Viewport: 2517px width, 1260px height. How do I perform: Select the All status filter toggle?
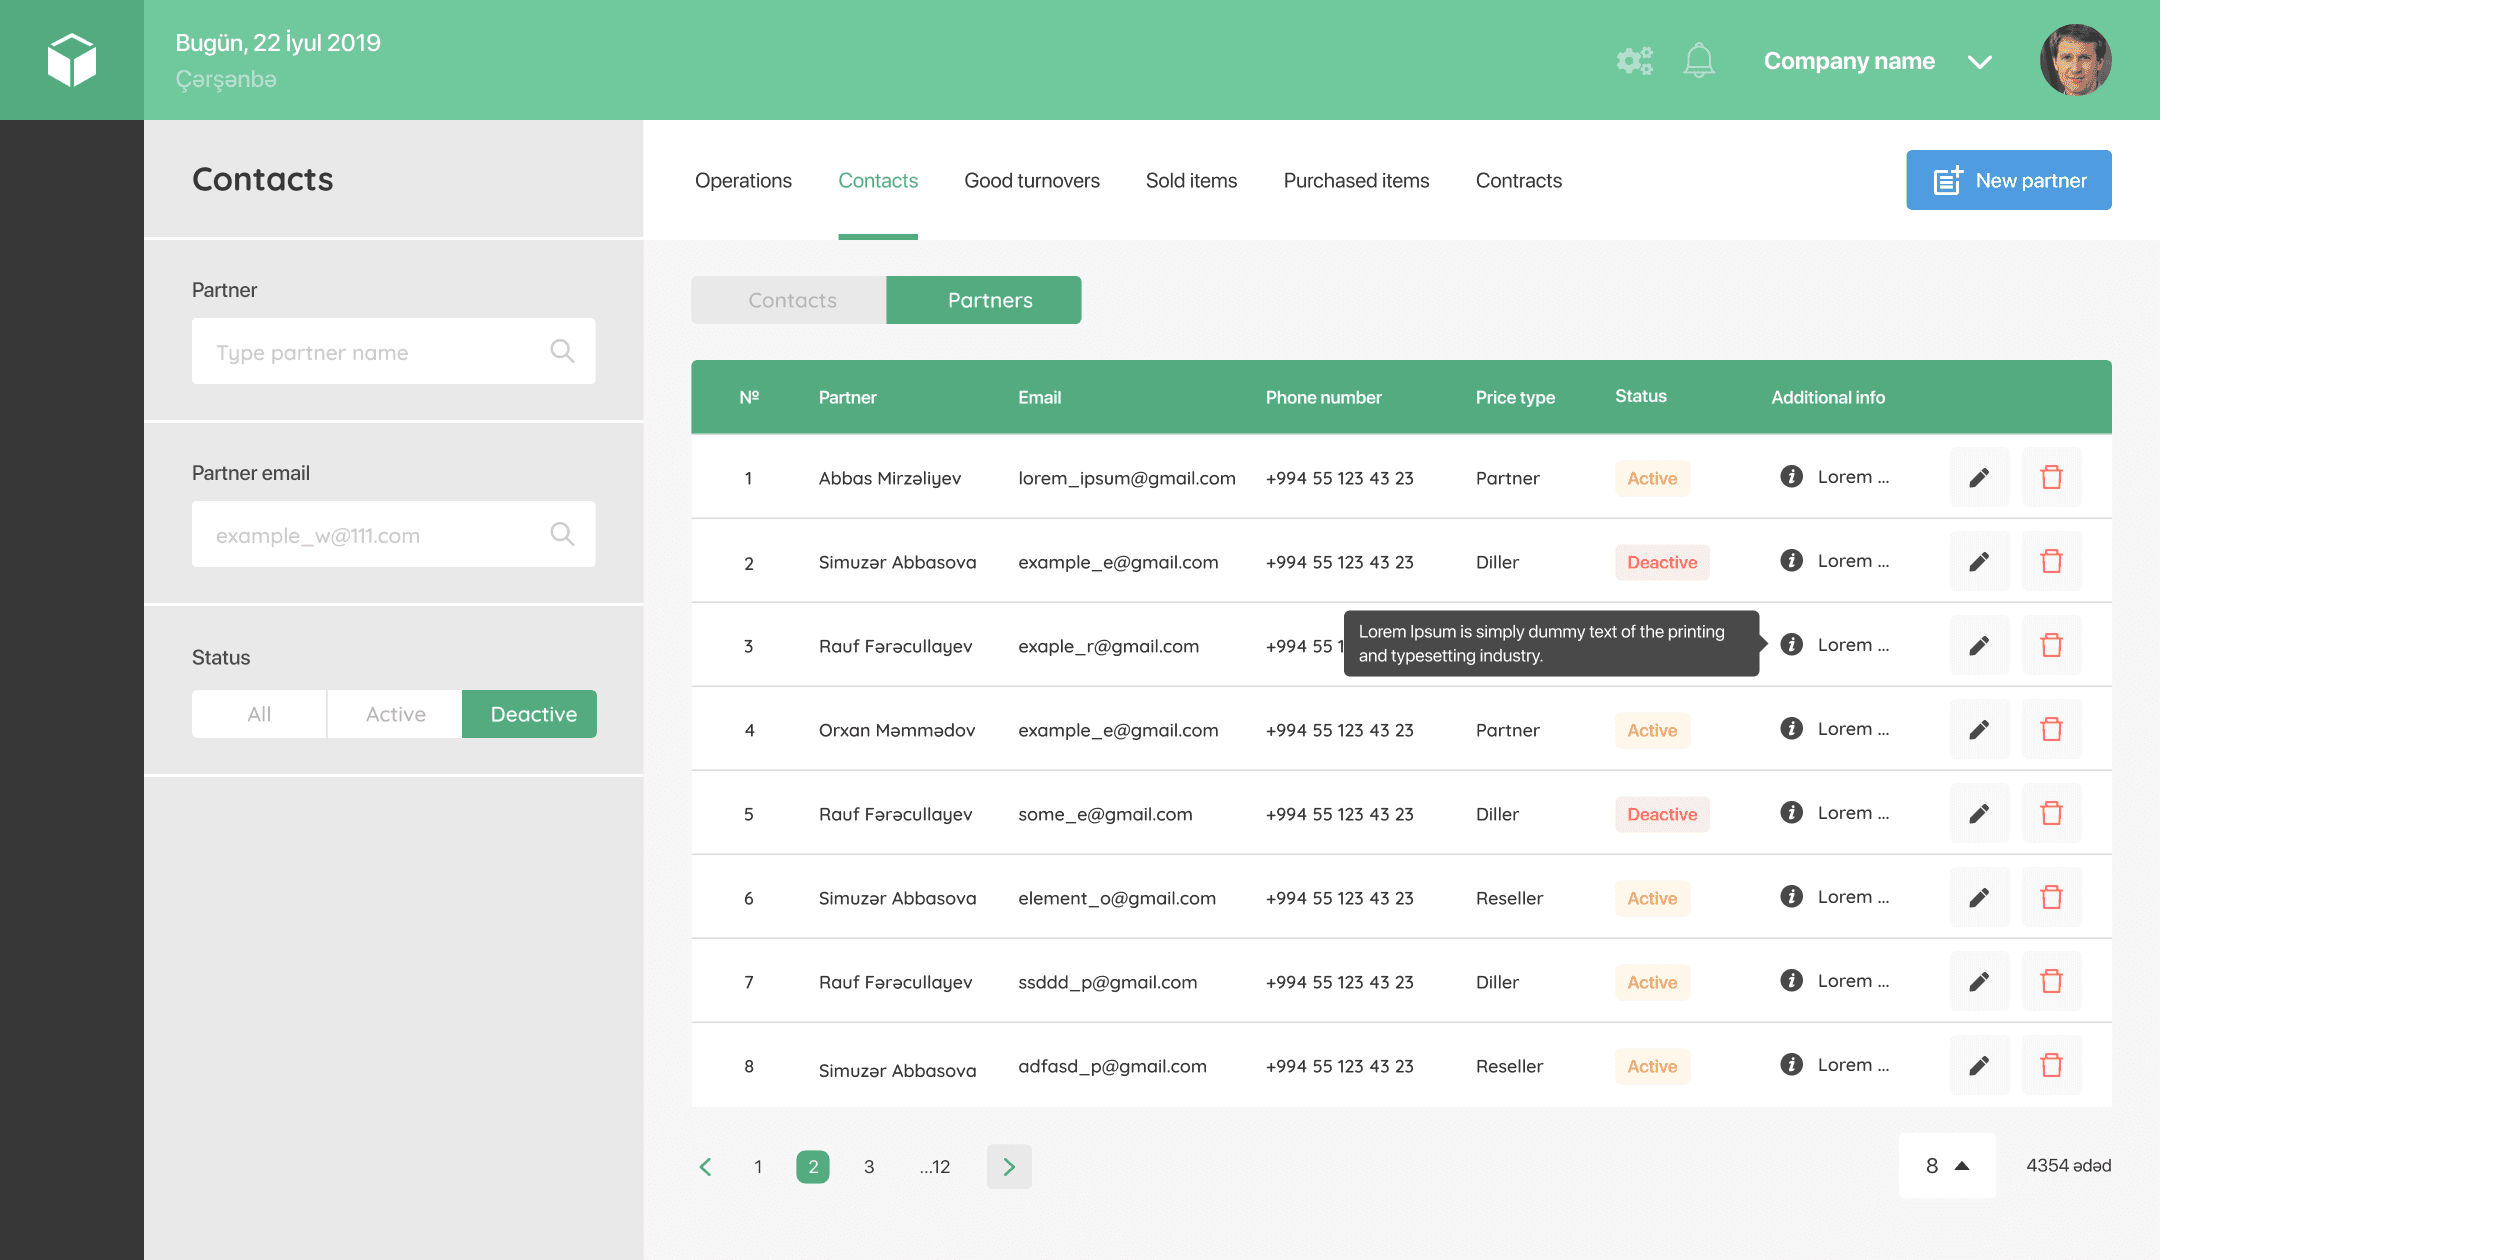pyautogui.click(x=257, y=714)
